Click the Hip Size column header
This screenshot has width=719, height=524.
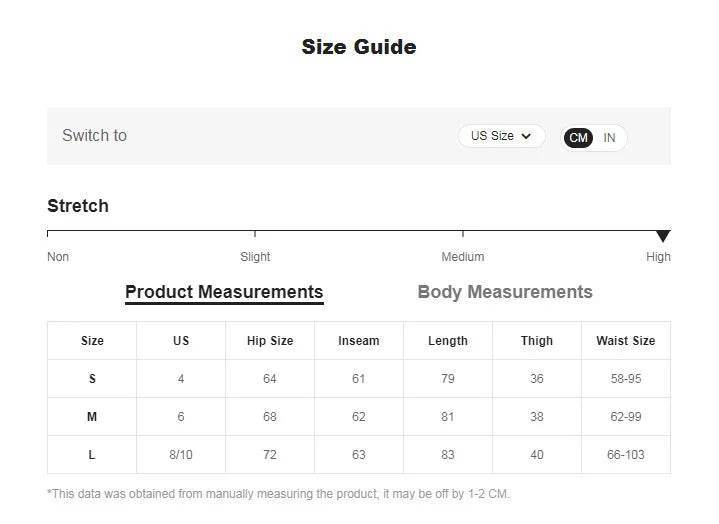[270, 341]
